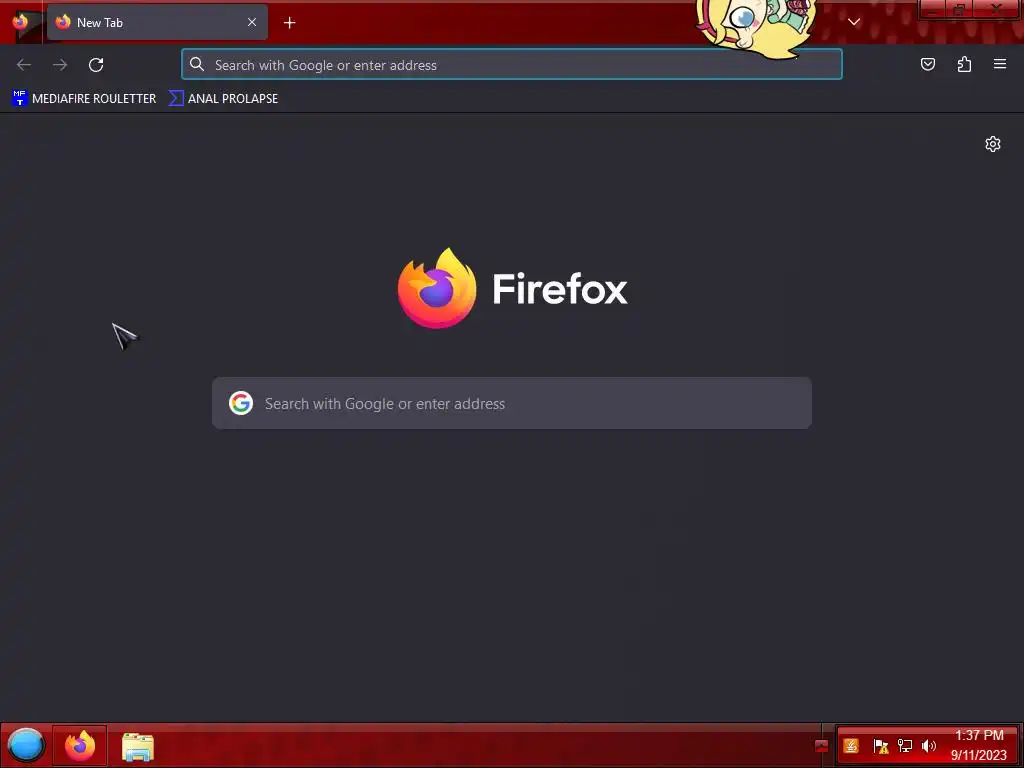Image resolution: width=1024 pixels, height=768 pixels.
Task: Click the forward navigation arrow
Action: click(60, 65)
